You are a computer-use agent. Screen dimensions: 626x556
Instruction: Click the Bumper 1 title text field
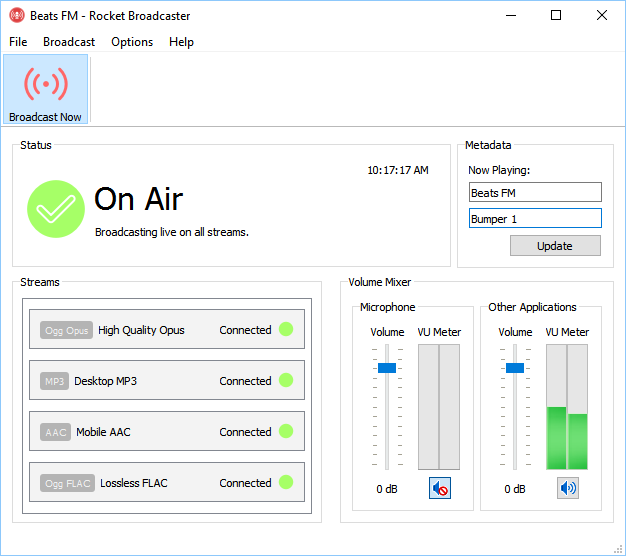pyautogui.click(x=535, y=218)
